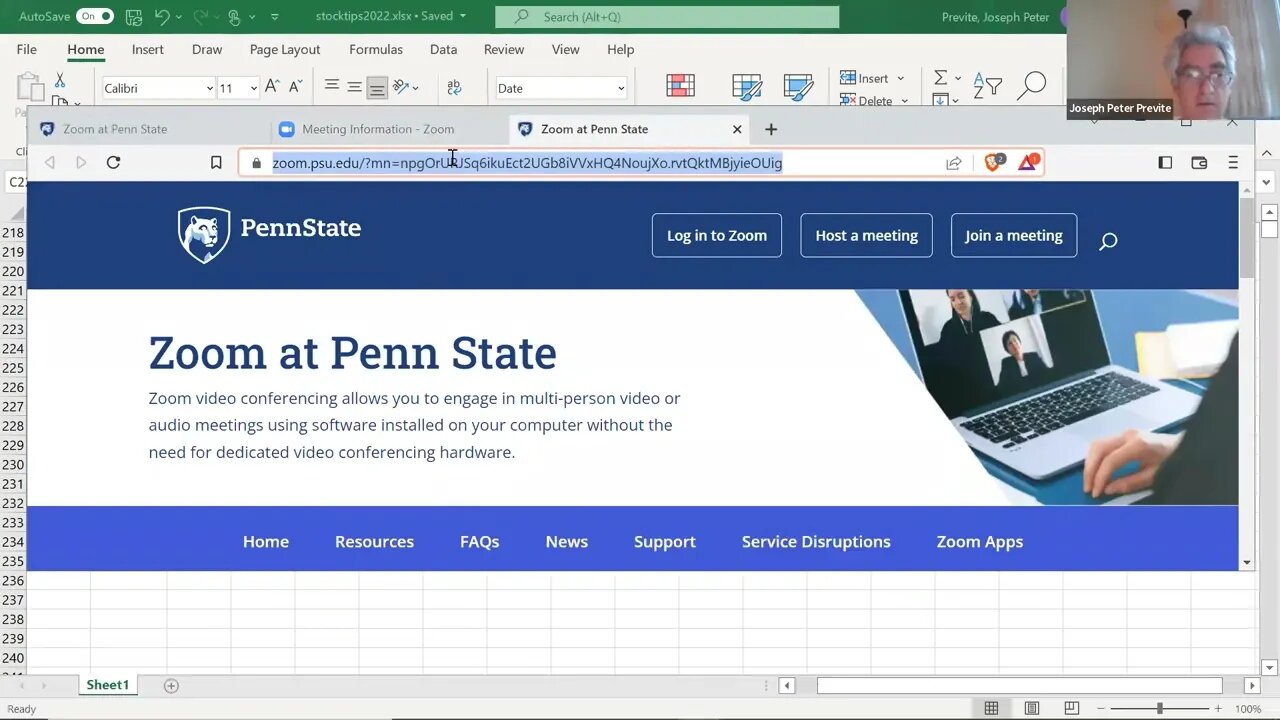Image resolution: width=1280 pixels, height=720 pixels.
Task: Click zoom out minus on status bar
Action: [1101, 708]
